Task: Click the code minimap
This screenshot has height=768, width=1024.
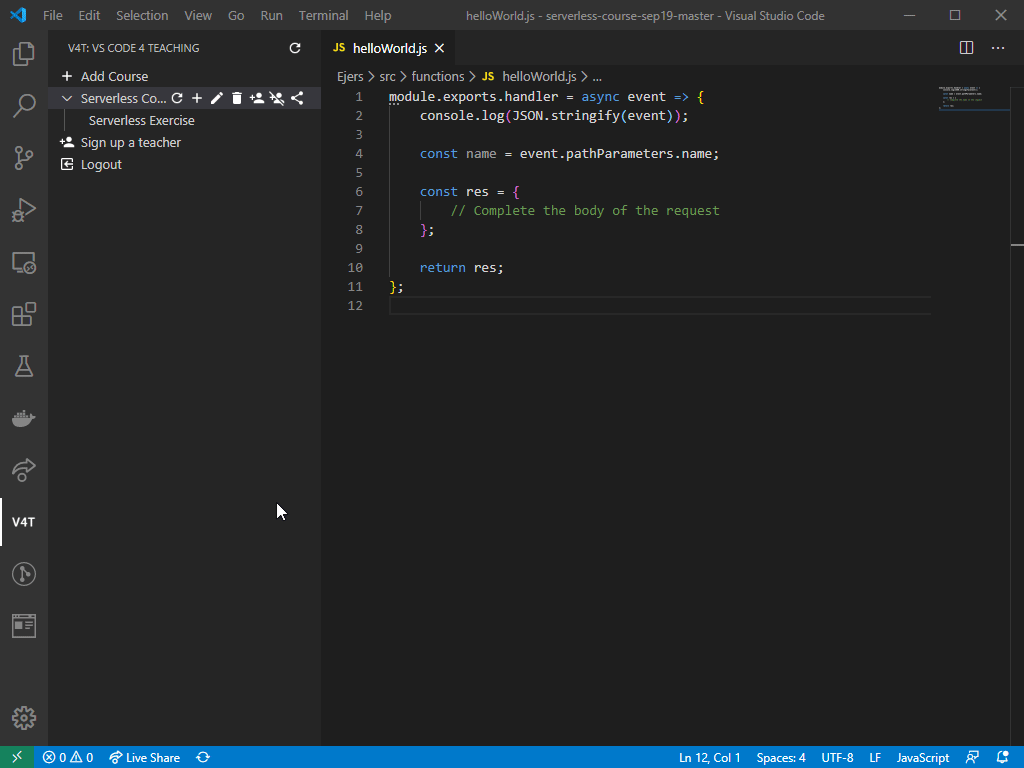Action: pyautogui.click(x=974, y=98)
